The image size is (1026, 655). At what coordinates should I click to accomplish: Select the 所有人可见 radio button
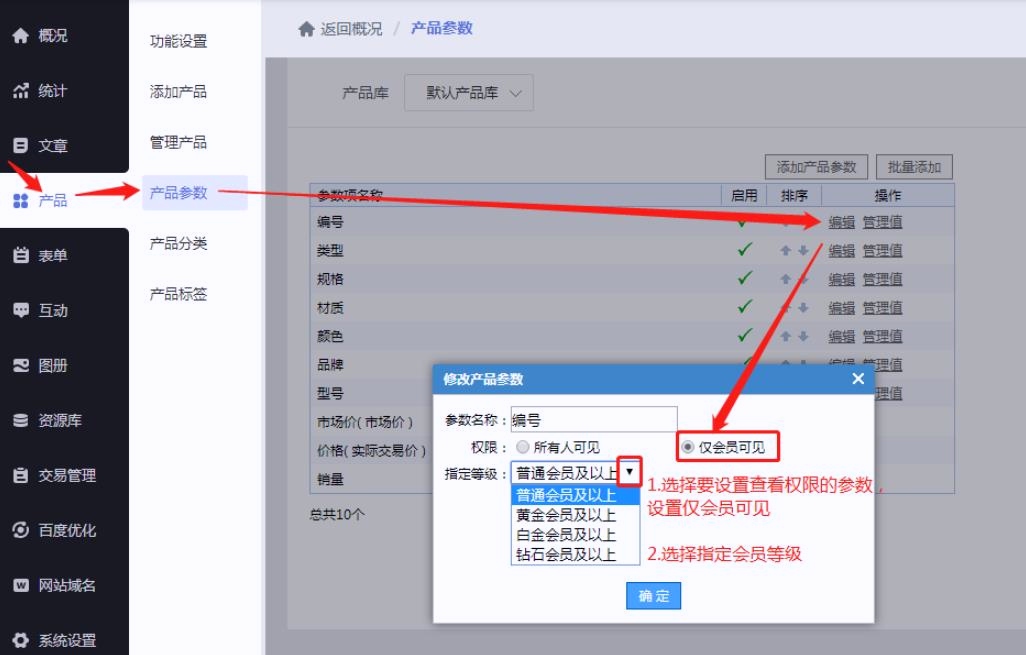pyautogui.click(x=523, y=447)
